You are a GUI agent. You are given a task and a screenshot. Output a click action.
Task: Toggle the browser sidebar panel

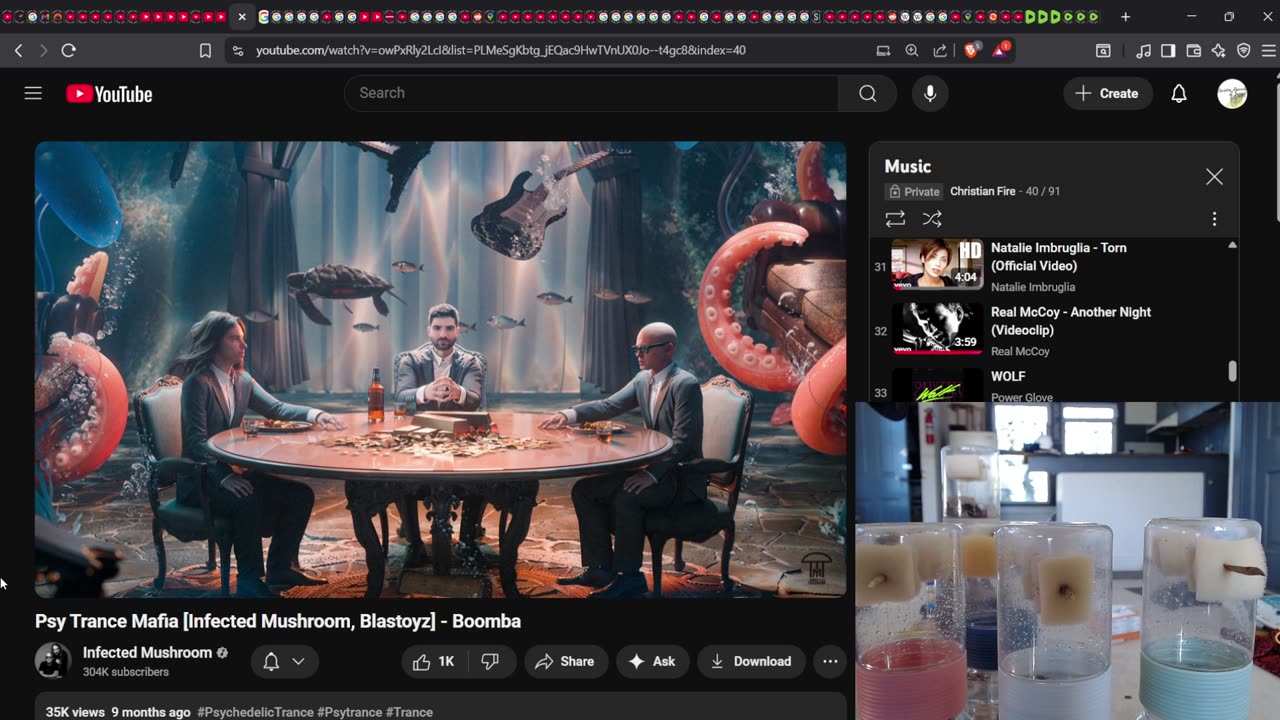click(1168, 50)
